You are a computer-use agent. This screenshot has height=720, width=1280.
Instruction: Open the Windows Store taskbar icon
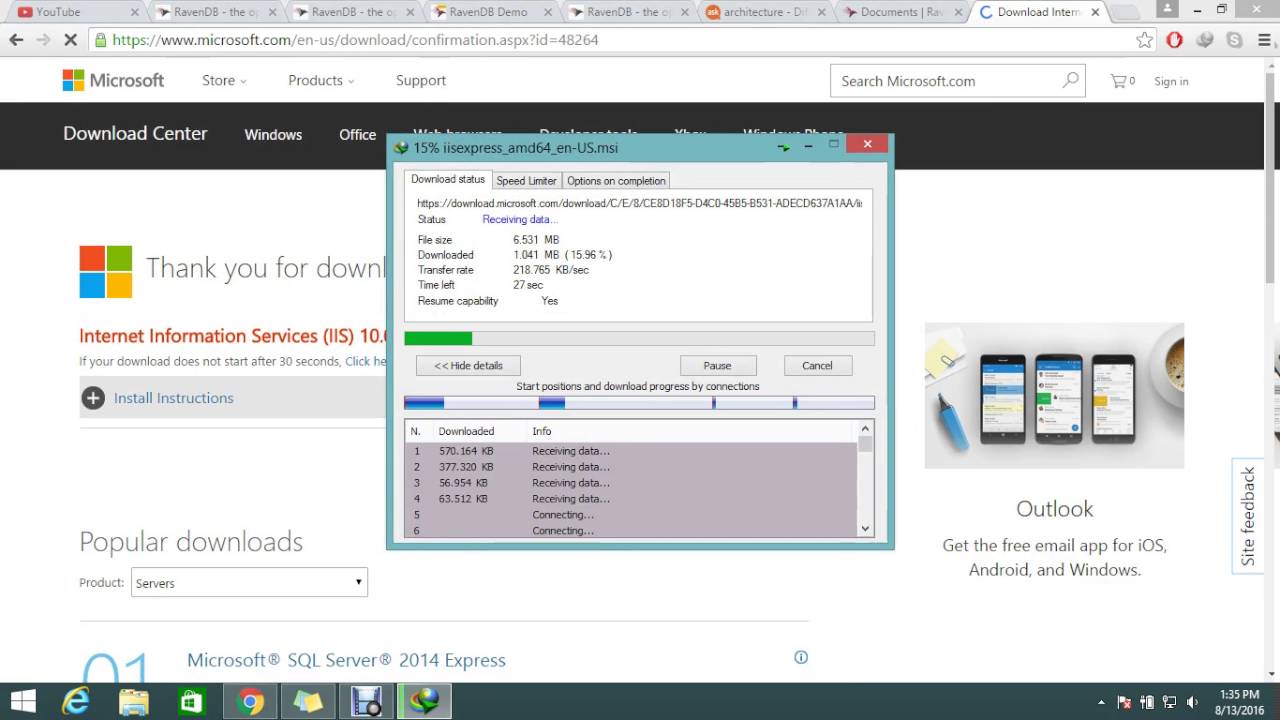coord(191,701)
